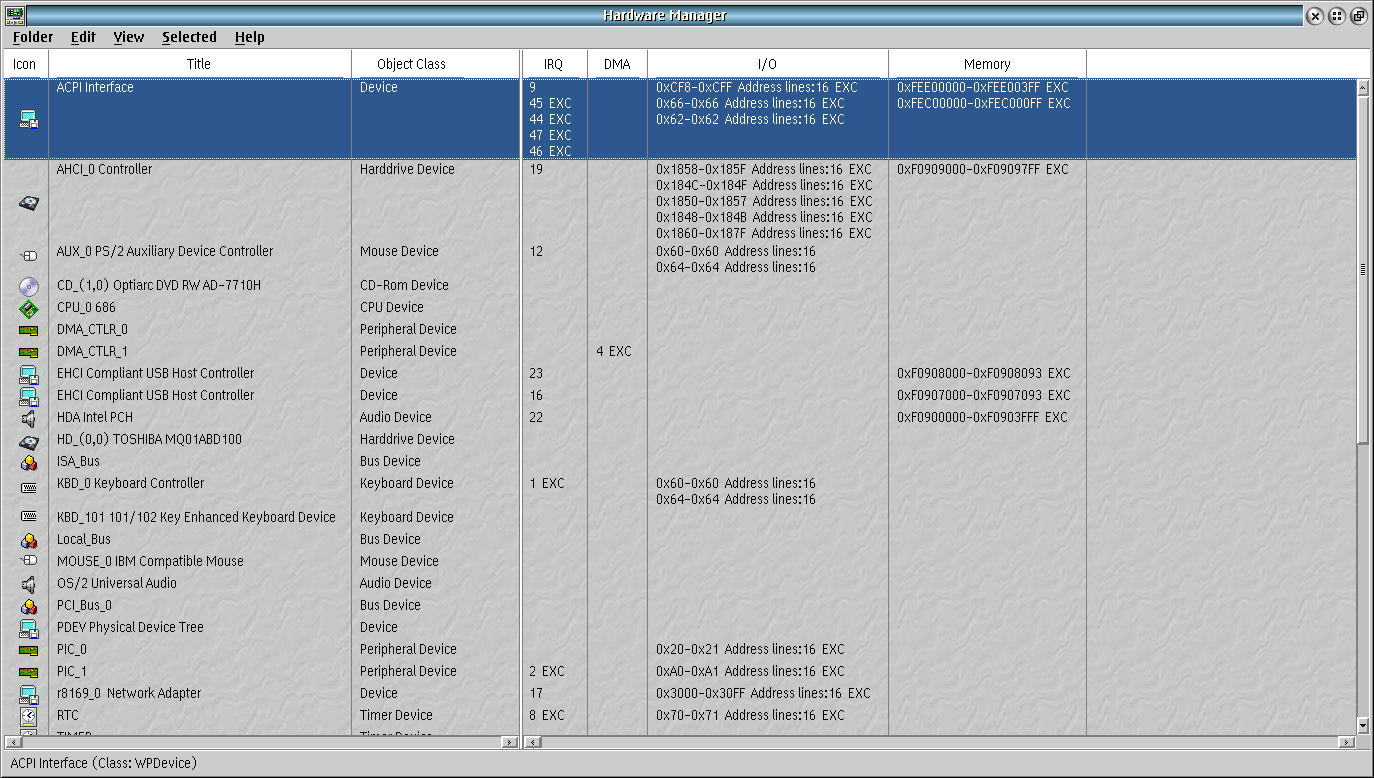Click the HDA Intel PCH speaker icon

coord(28,418)
